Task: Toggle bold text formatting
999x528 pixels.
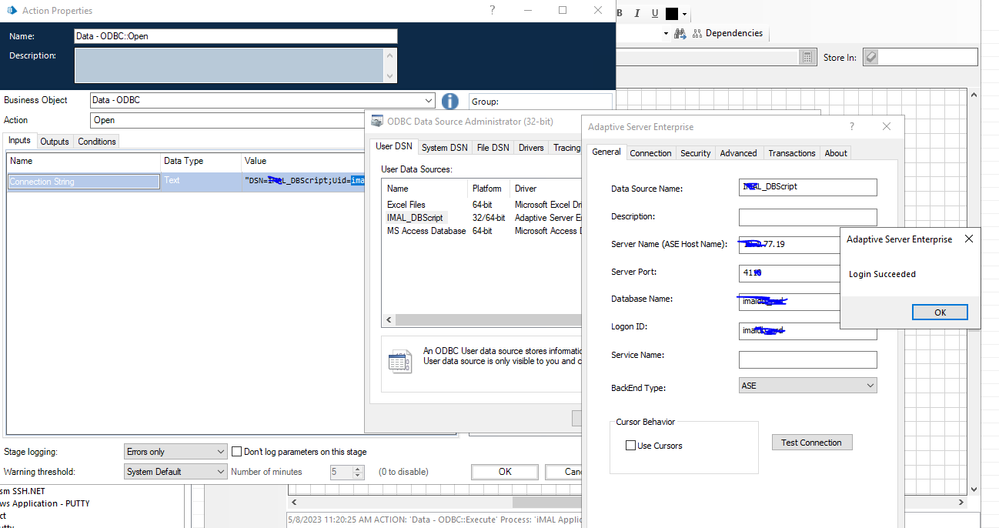Action: coord(620,13)
